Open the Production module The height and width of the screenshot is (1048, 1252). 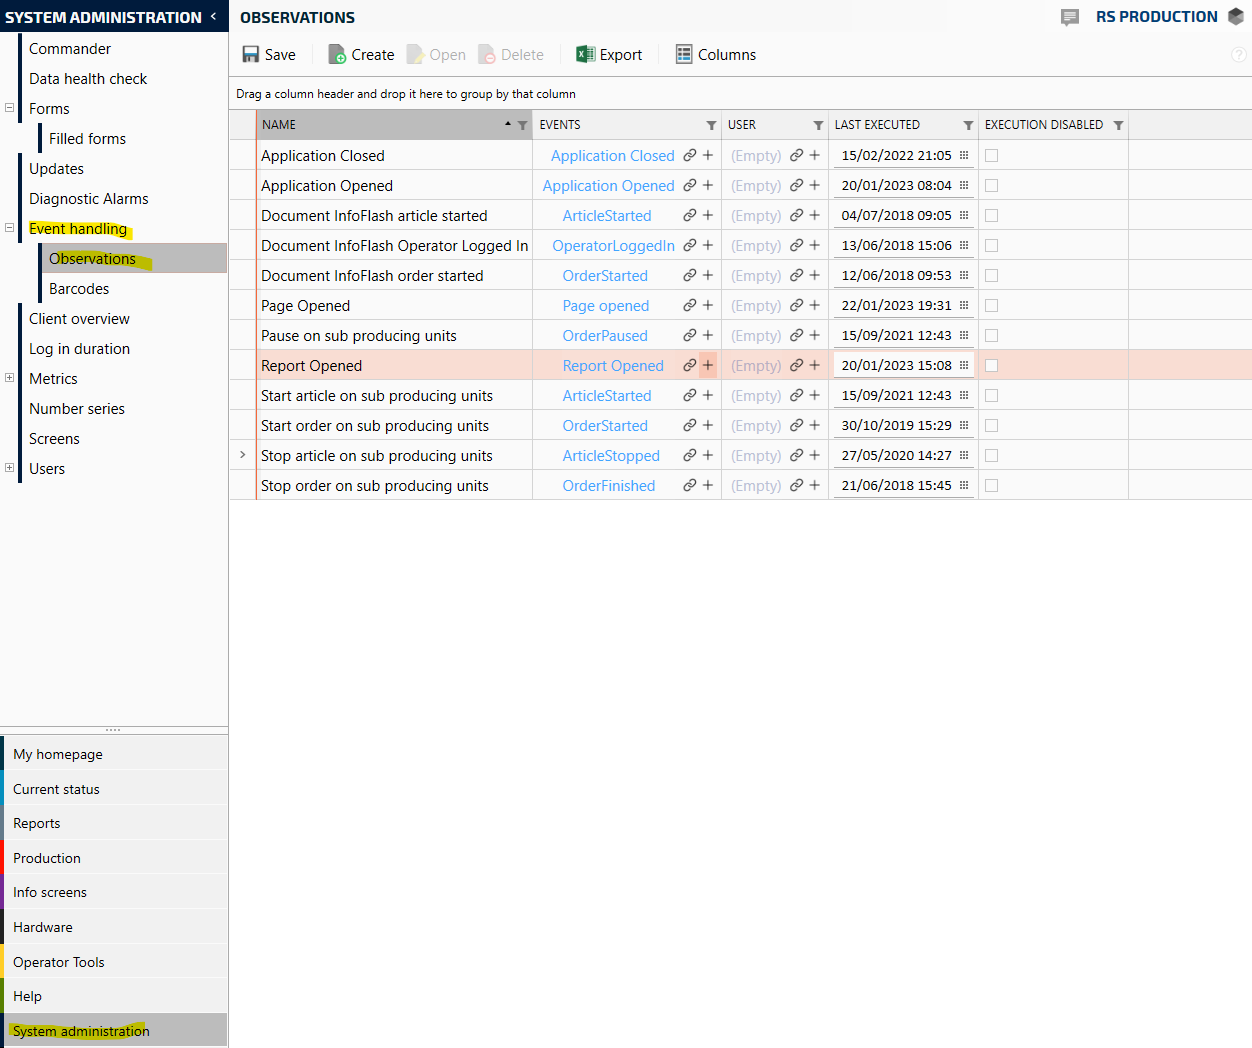point(47,858)
